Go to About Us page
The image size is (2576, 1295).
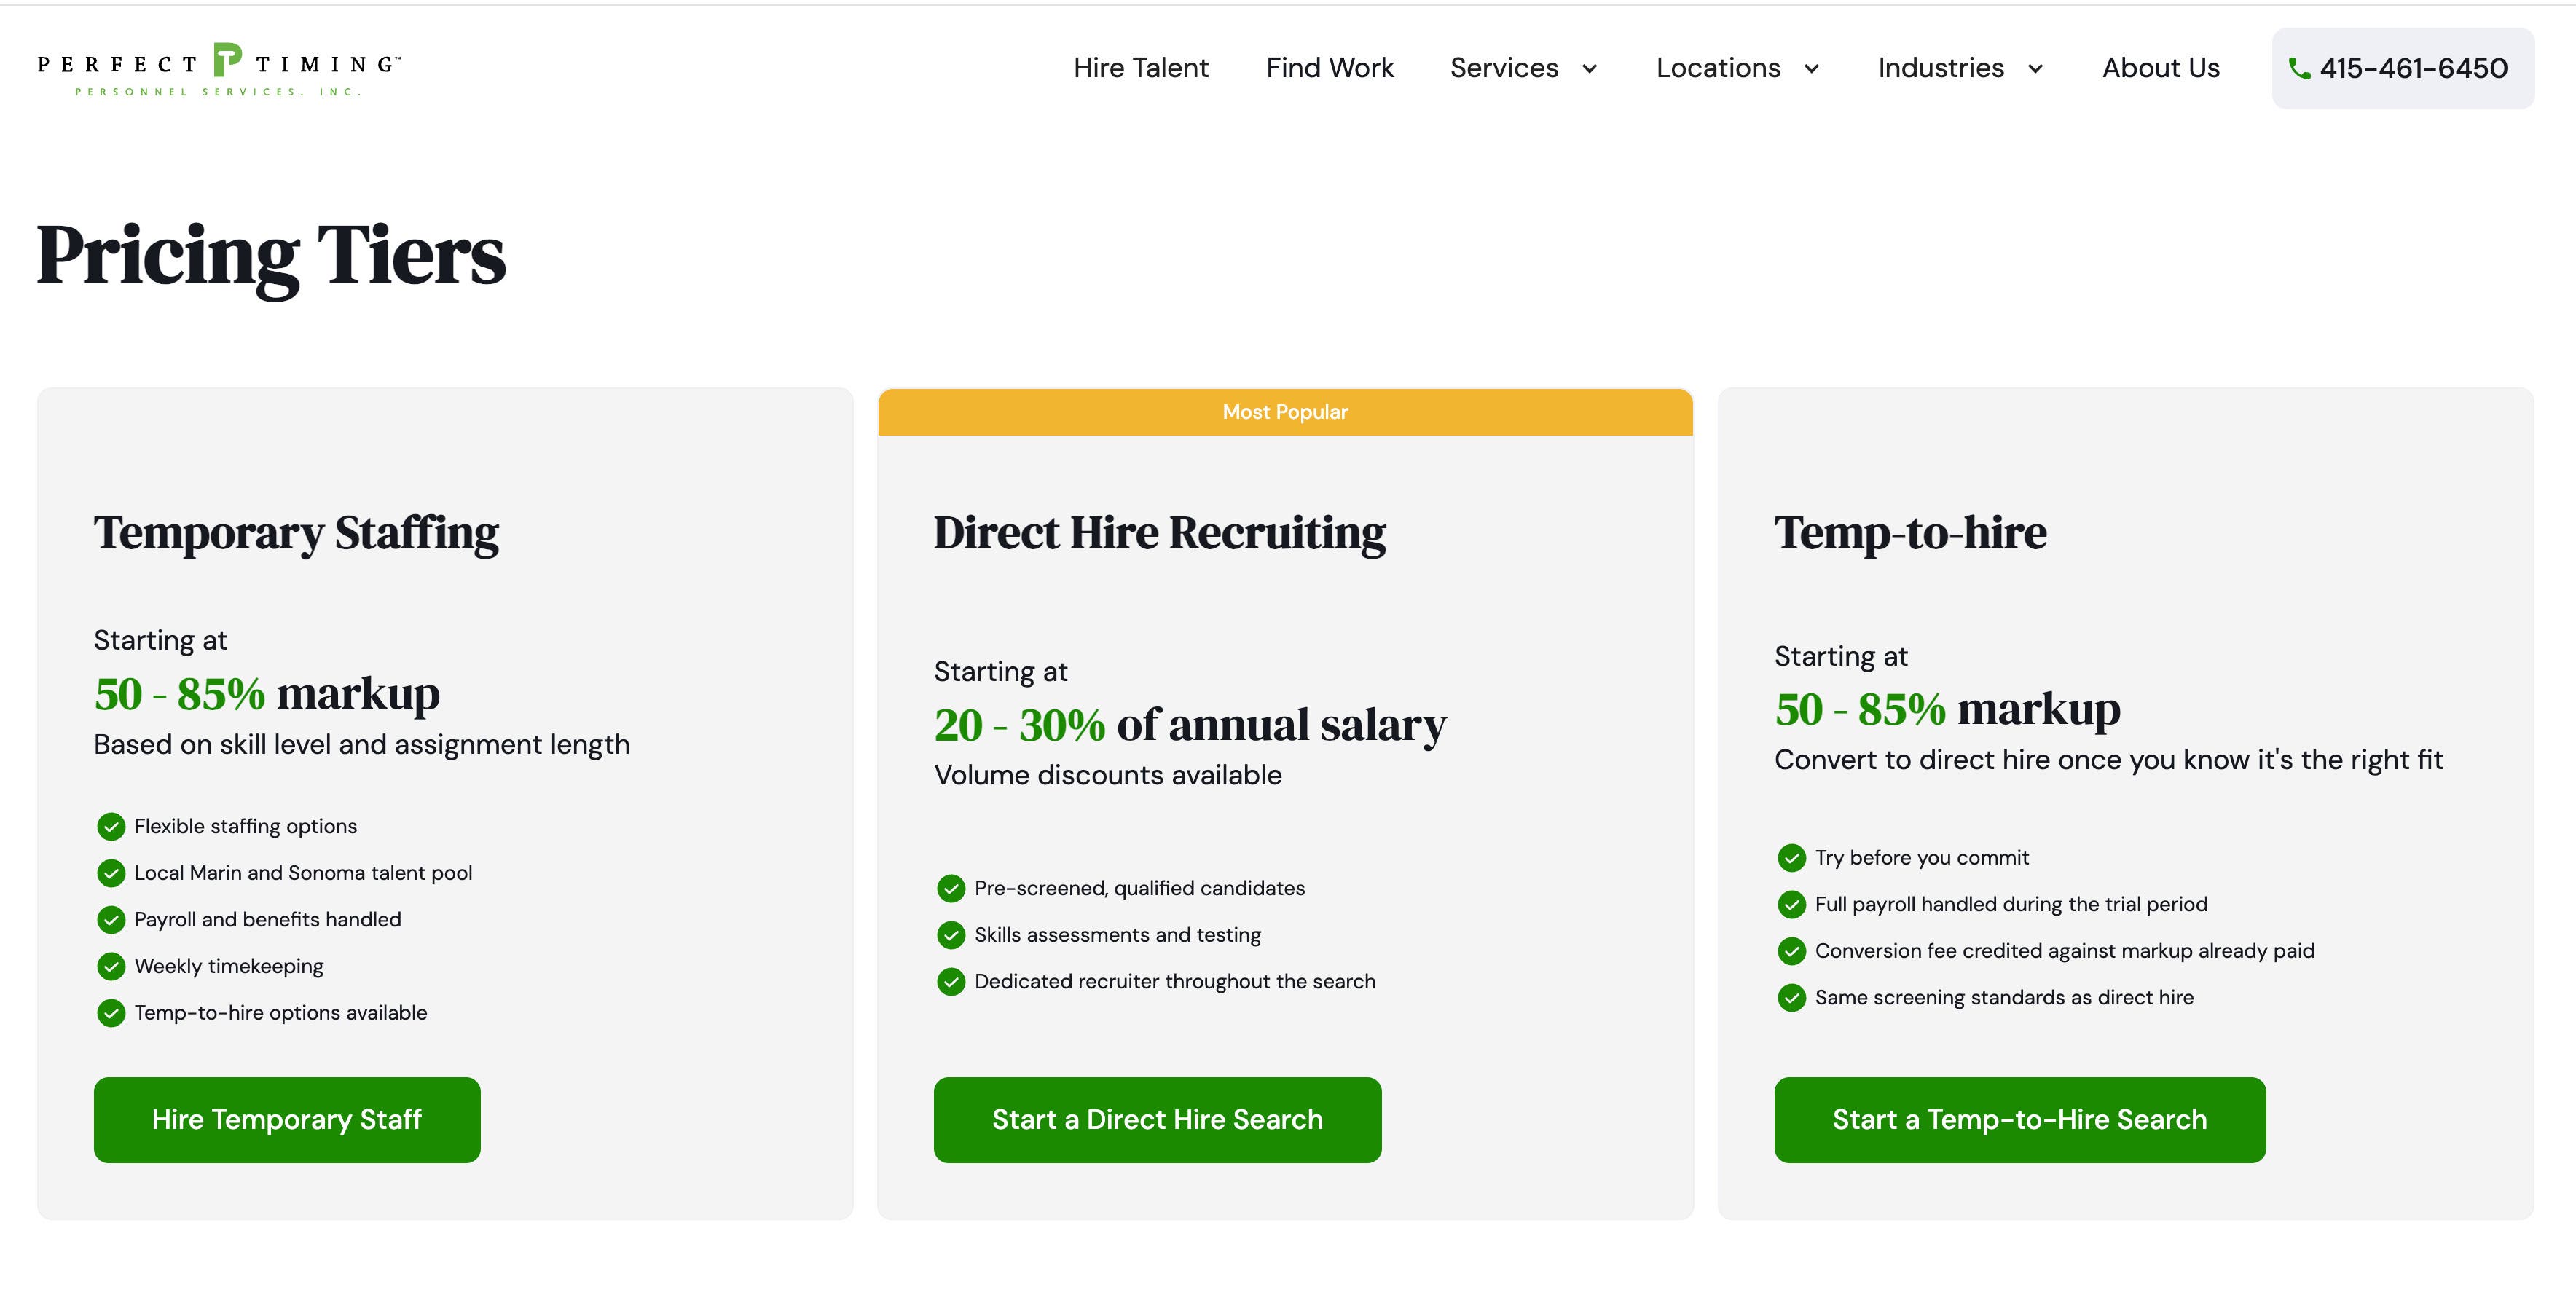2161,68
